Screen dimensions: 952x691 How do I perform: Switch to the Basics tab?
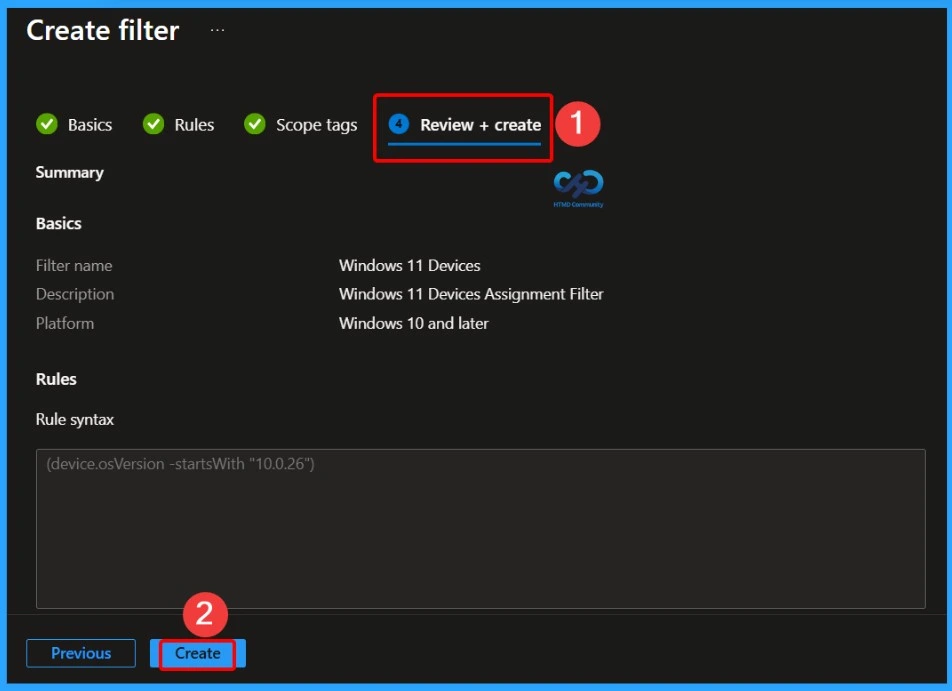88,124
